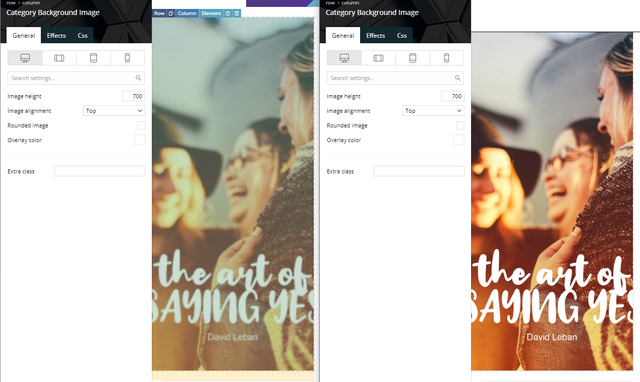
Task: Select landscape tablet icon in left-hand panel
Action: point(59,58)
